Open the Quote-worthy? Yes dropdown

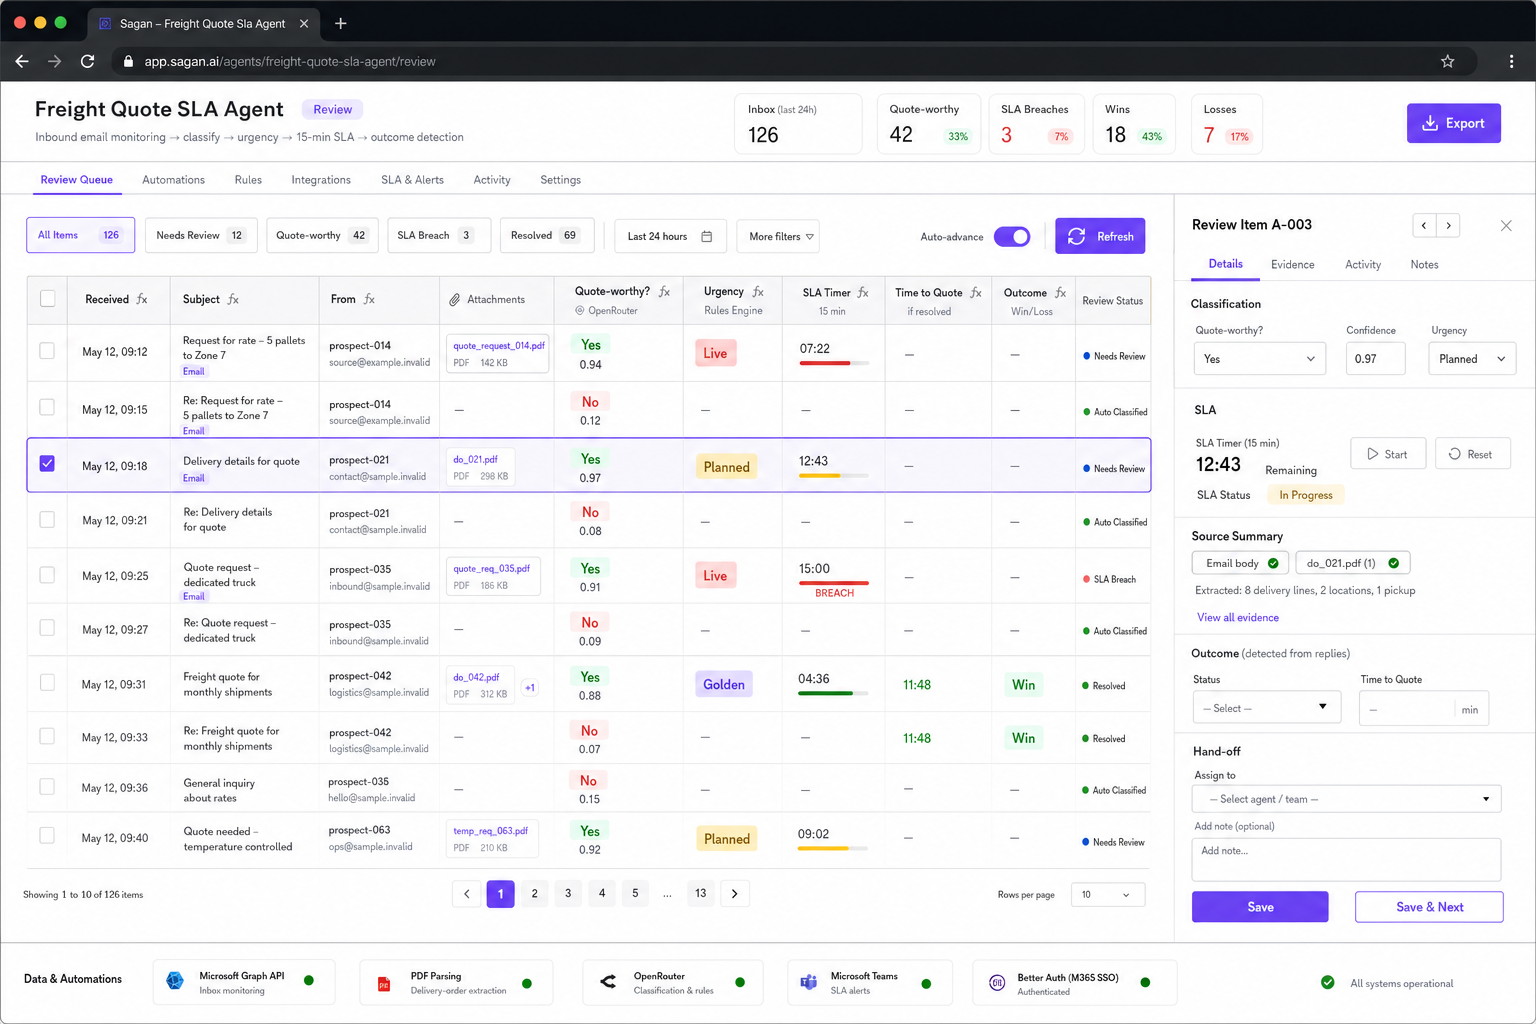pyautogui.click(x=1259, y=359)
